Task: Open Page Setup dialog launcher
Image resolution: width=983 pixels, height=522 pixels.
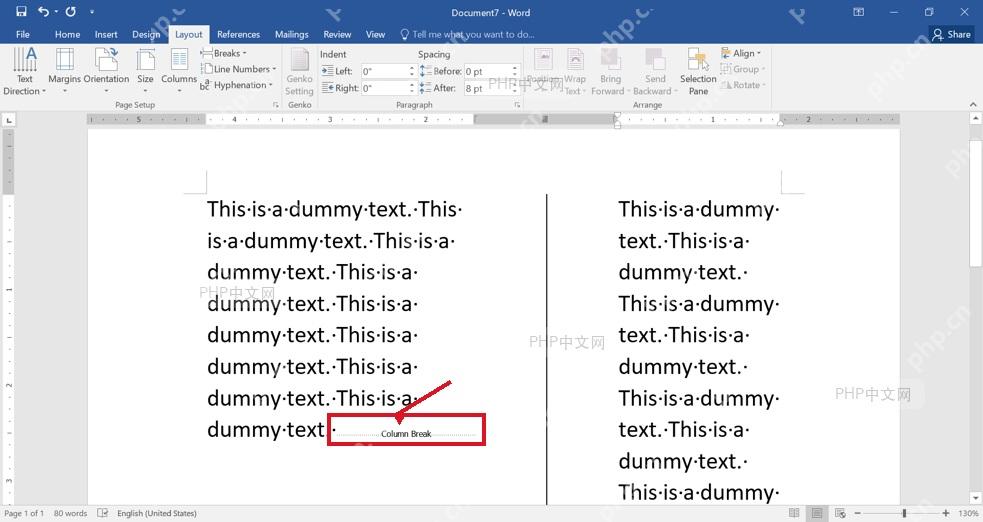Action: (x=276, y=105)
